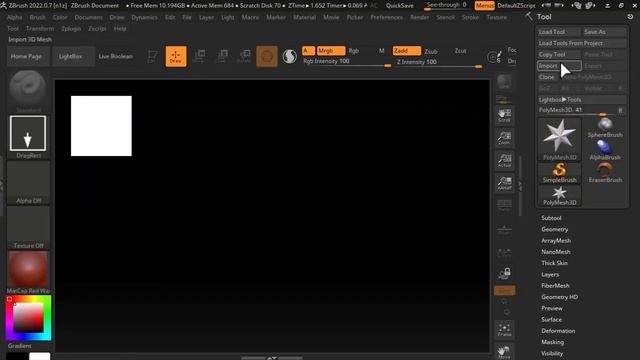Screen dimensions: 640x360
Task: Select the Move transform icon in top shelf
Action: pos(200,56)
